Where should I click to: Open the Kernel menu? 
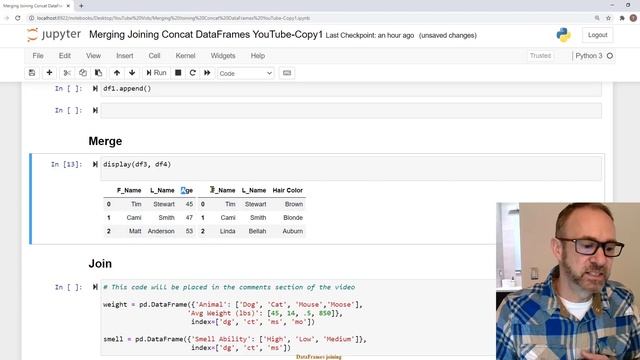(185, 56)
